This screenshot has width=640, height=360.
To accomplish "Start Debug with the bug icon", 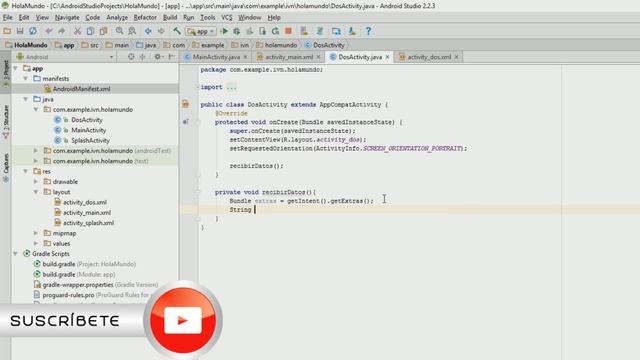I will click(237, 31).
